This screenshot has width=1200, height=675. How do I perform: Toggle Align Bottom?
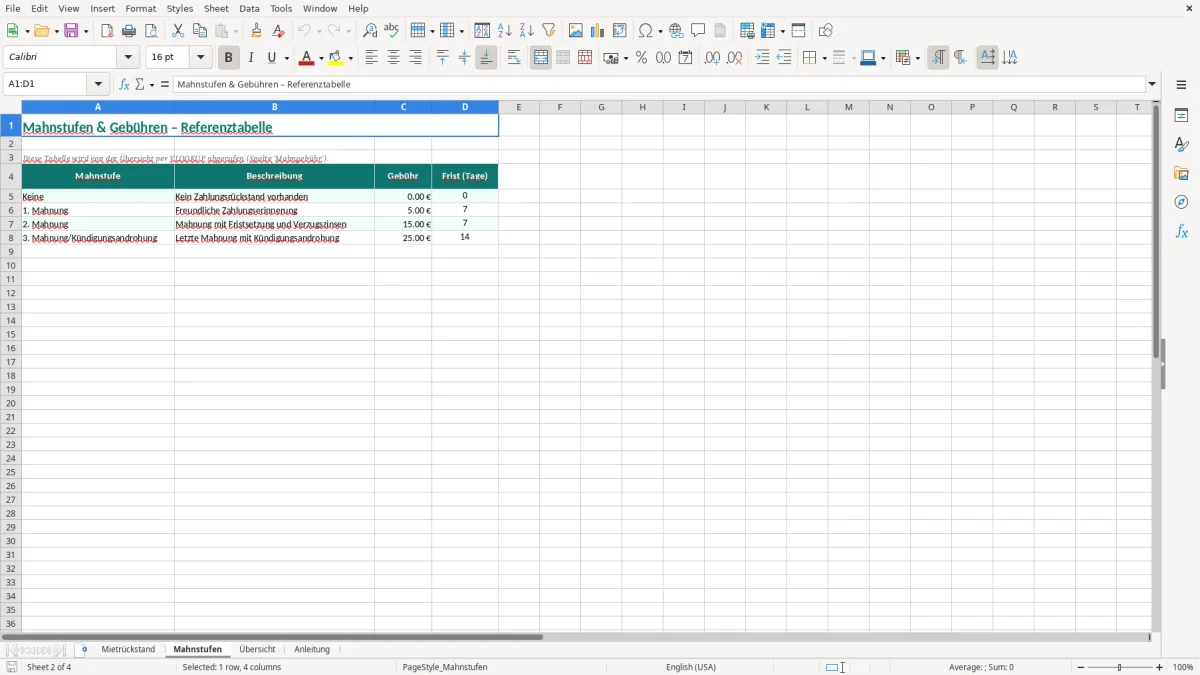click(x=486, y=58)
